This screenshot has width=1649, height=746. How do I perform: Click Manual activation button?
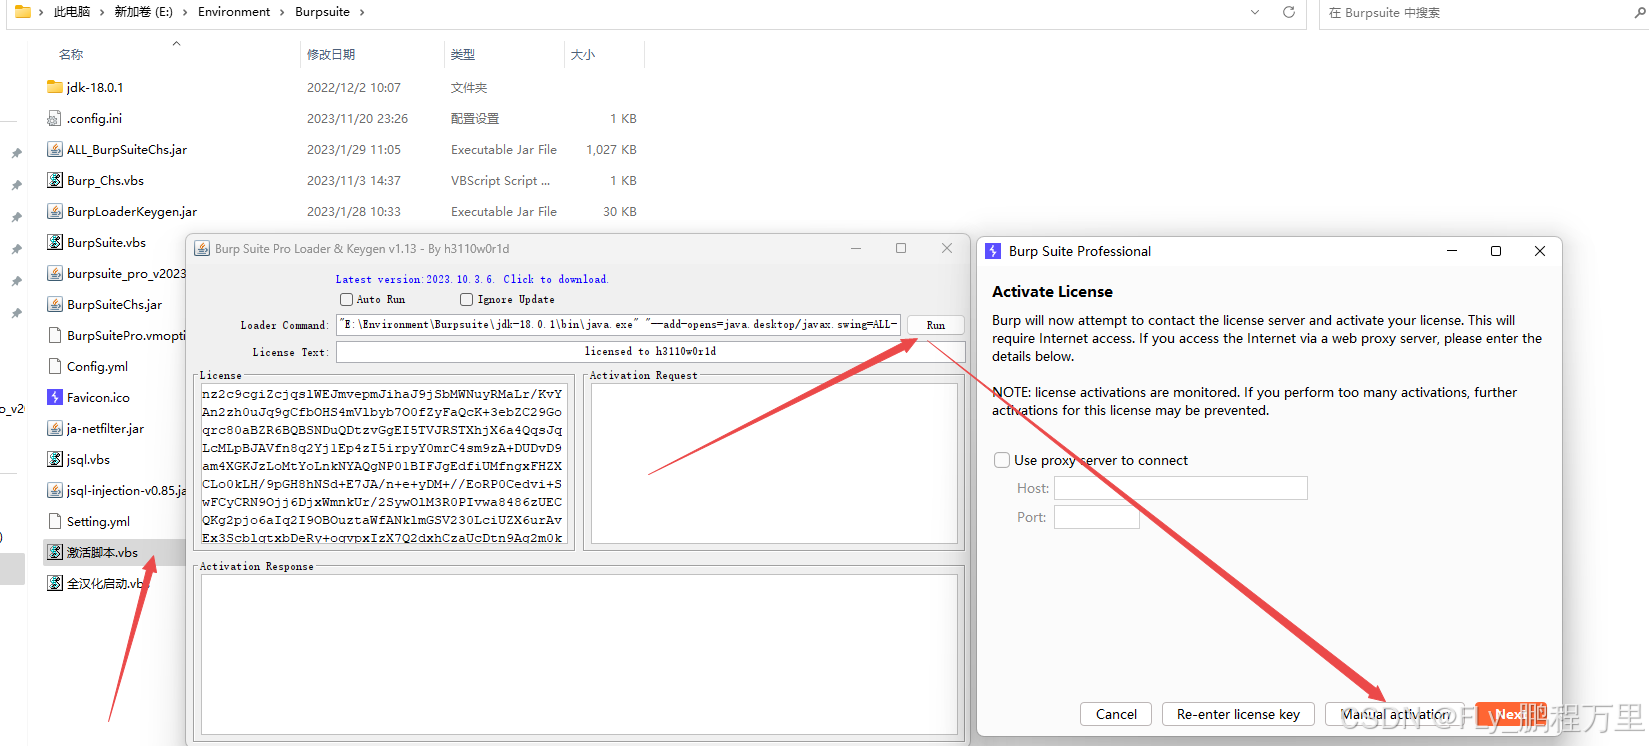pos(1395,714)
